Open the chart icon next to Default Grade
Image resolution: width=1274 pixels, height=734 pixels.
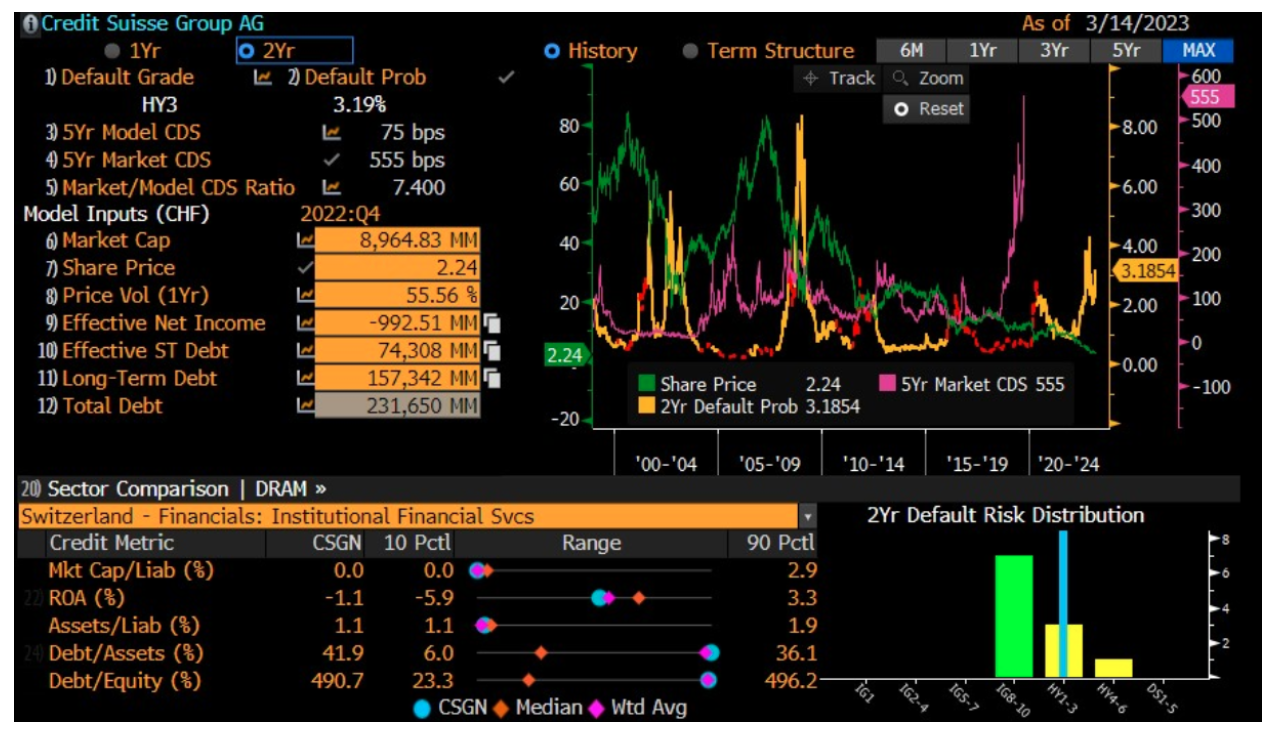[x=263, y=78]
